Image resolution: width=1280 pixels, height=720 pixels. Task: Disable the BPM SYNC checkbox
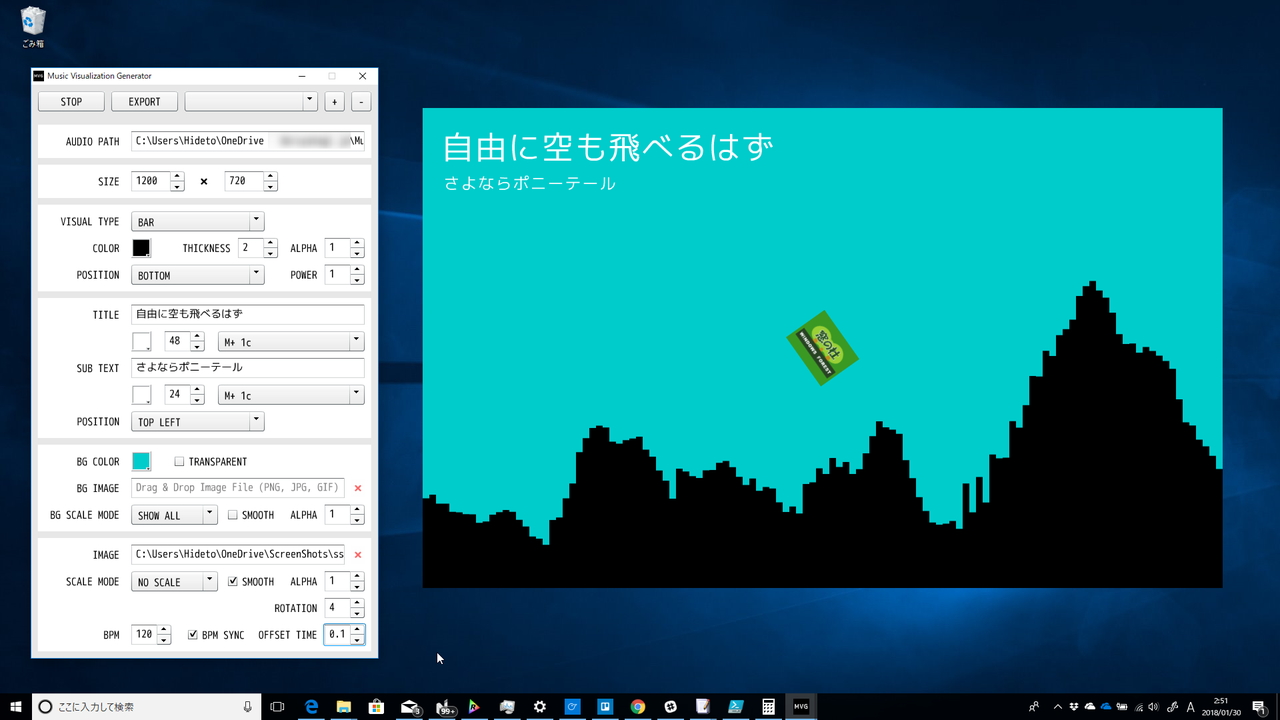(192, 633)
